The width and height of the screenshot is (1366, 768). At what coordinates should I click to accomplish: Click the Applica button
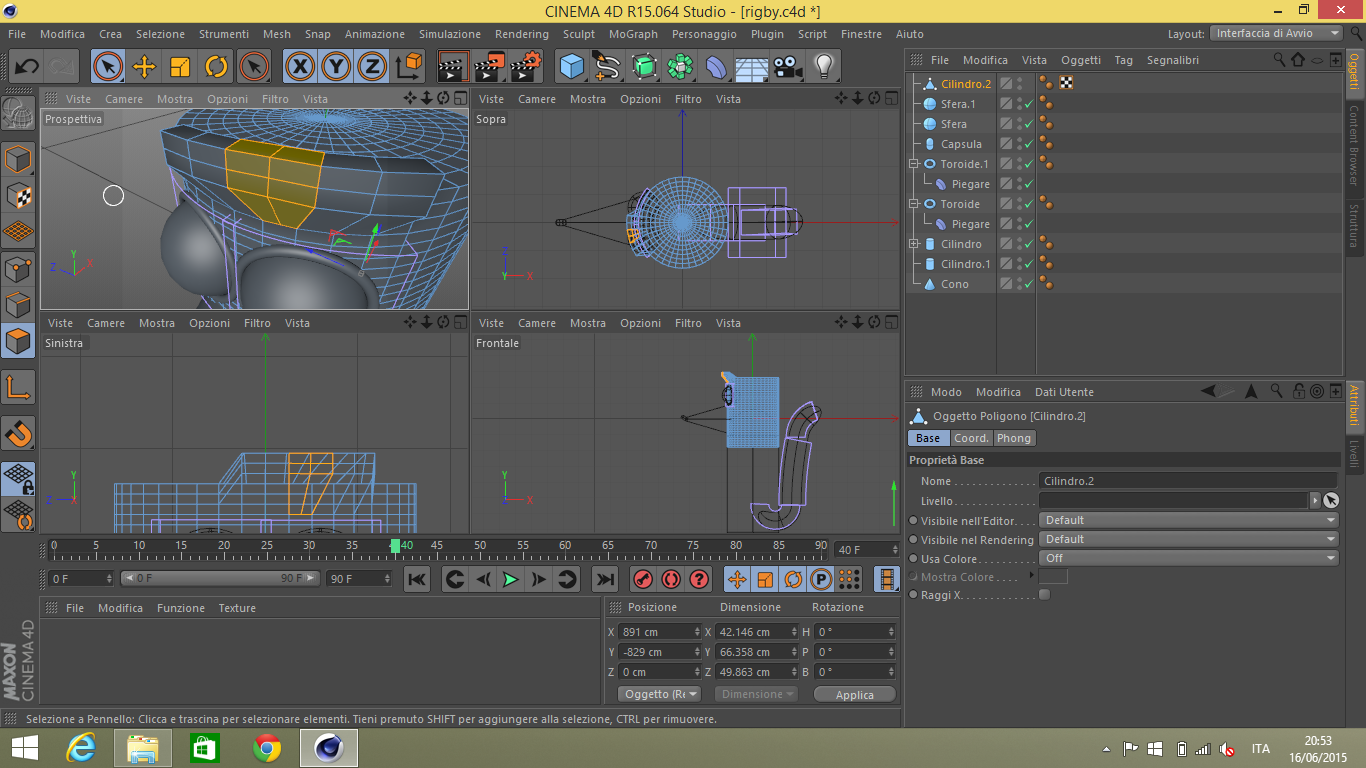click(x=854, y=695)
